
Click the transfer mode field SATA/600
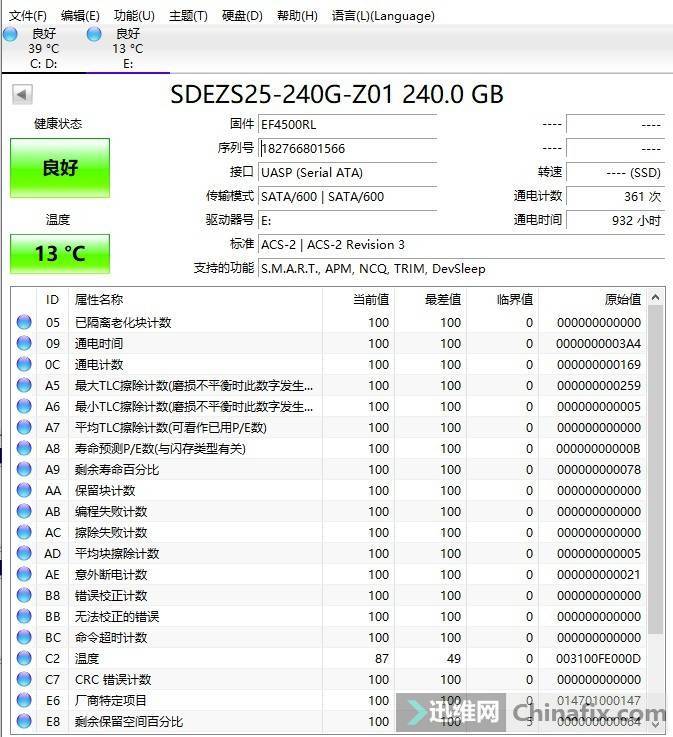click(x=348, y=196)
